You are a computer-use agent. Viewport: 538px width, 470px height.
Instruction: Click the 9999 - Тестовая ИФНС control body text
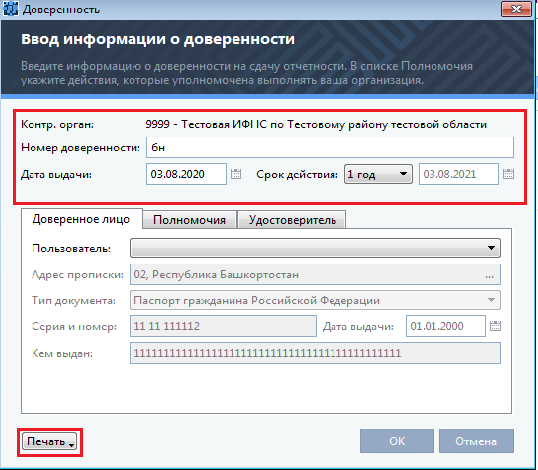(316, 124)
